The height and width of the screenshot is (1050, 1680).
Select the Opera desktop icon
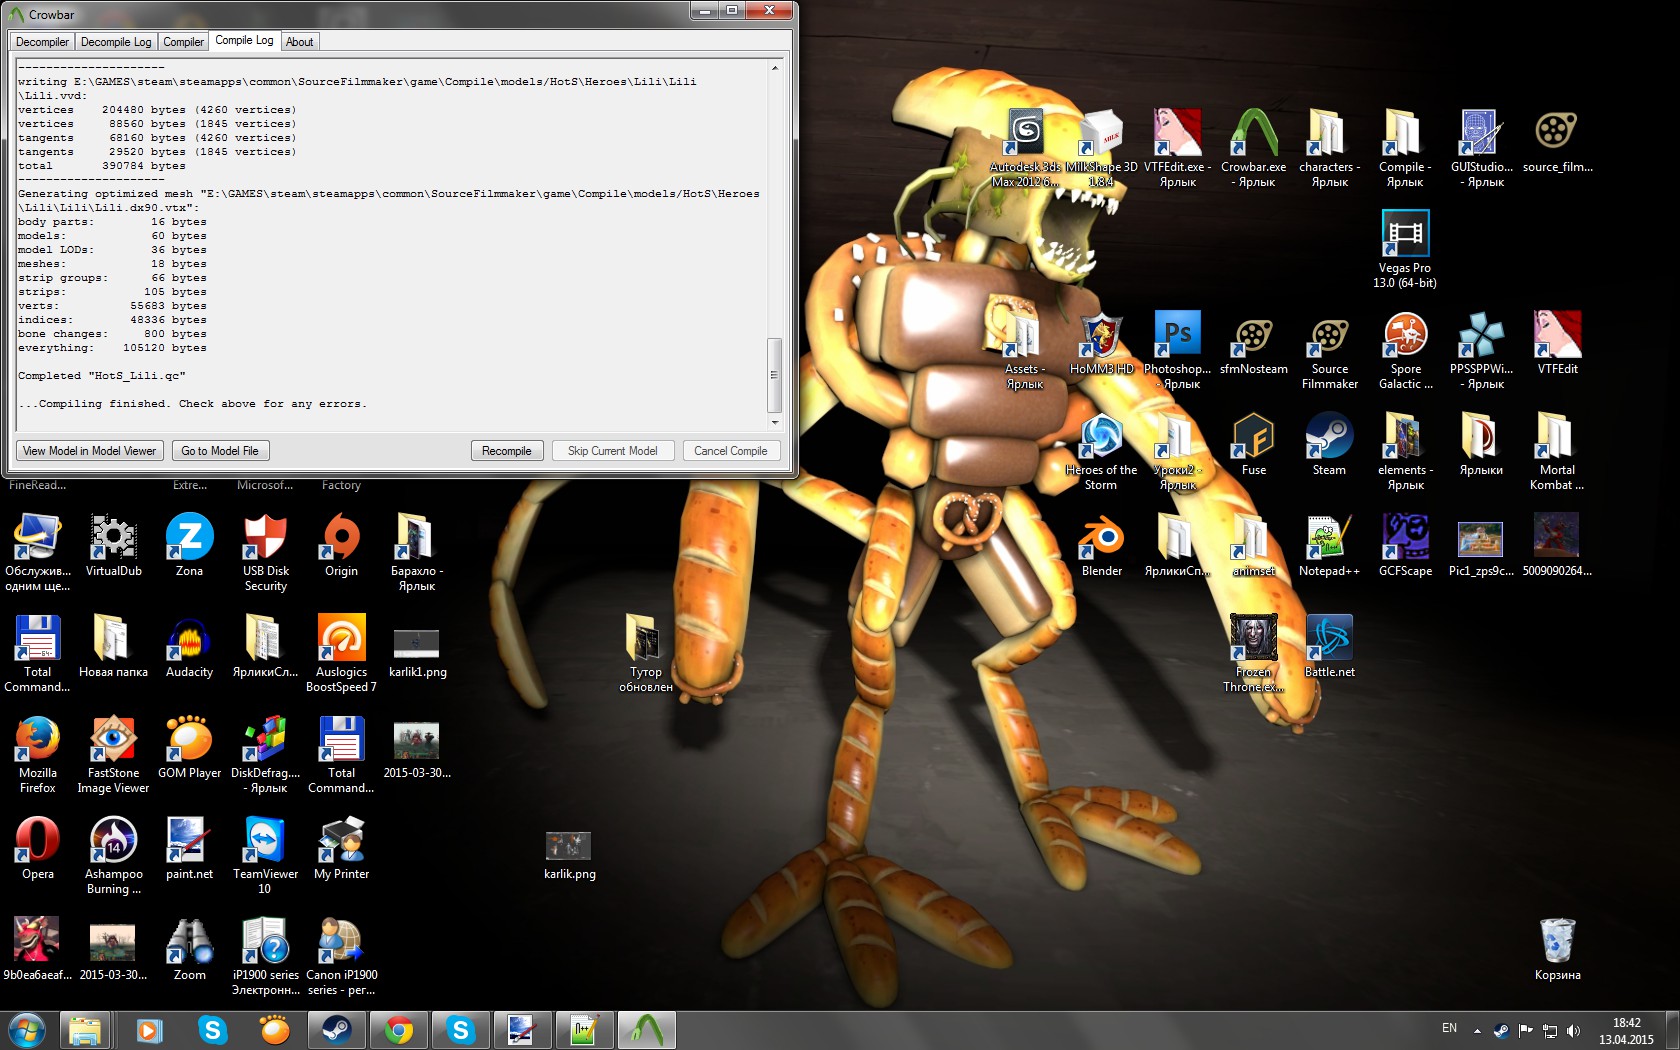click(37, 848)
